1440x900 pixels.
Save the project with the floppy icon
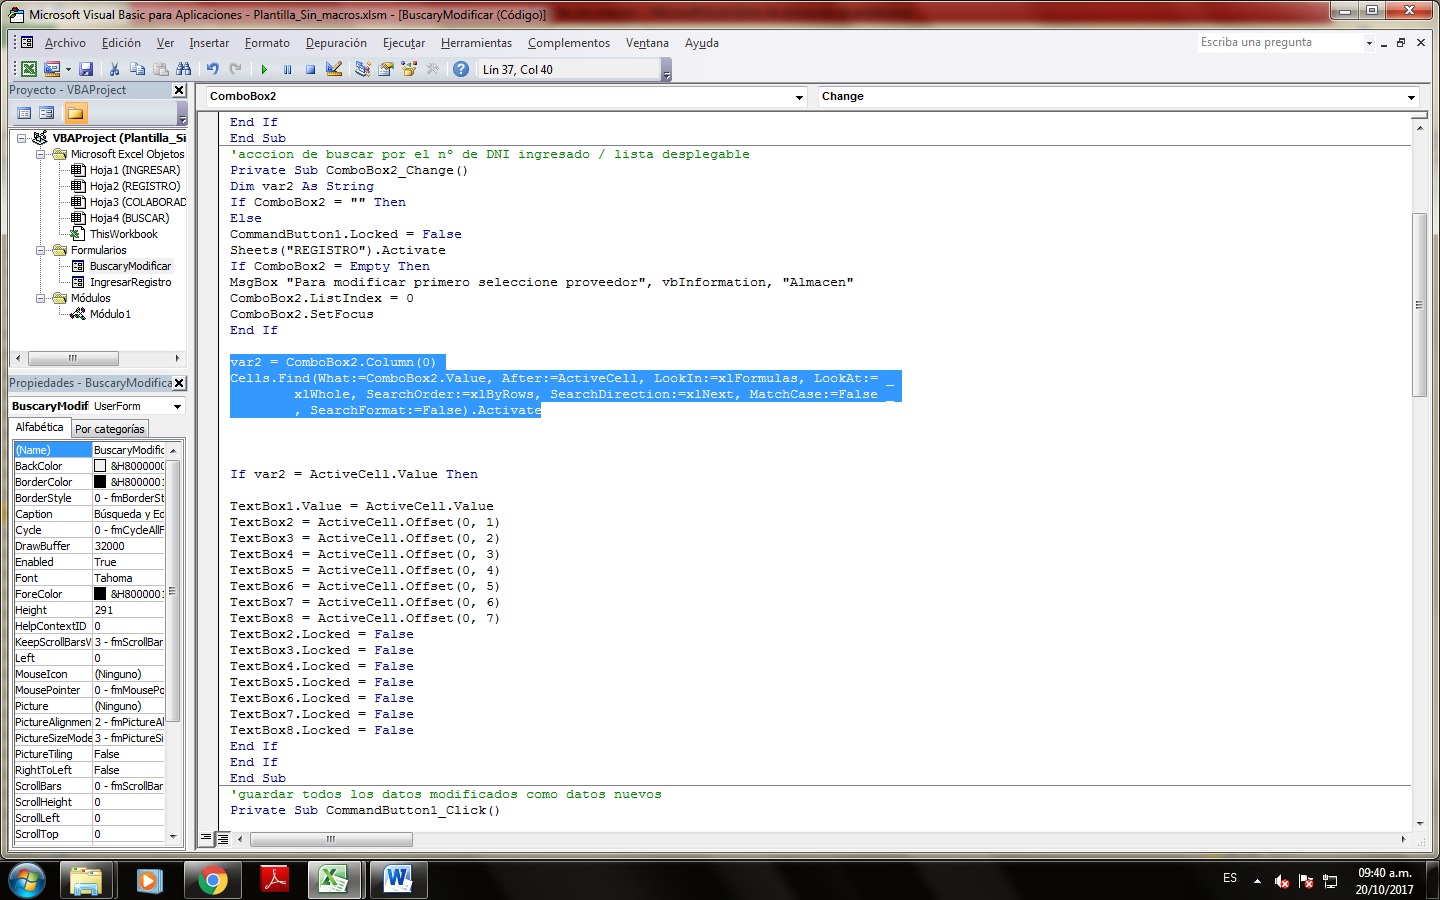(x=86, y=69)
